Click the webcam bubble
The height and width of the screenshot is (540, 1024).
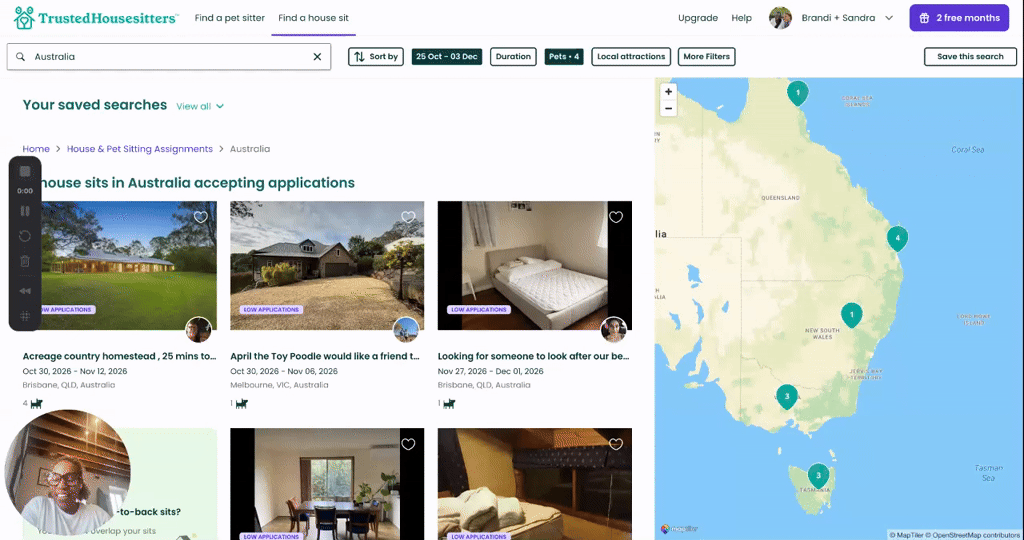[67, 473]
